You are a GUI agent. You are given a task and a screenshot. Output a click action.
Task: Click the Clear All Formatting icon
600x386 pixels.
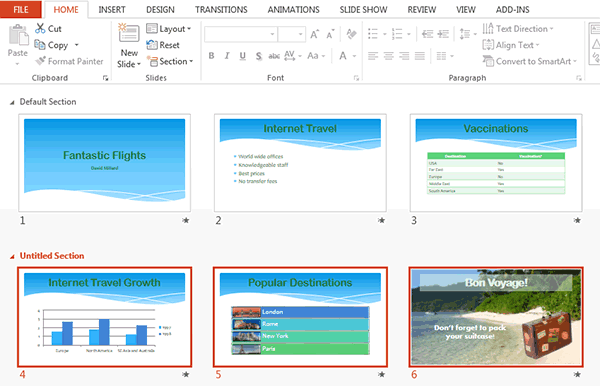pyautogui.click(x=351, y=34)
